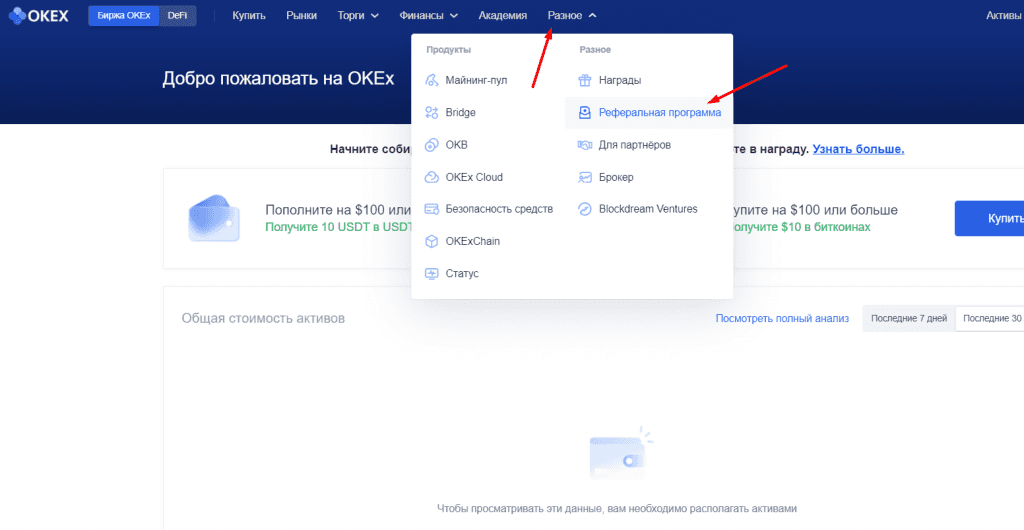Expand the Торги dropdown menu
Image resolution: width=1024 pixels, height=530 pixels.
click(358, 16)
